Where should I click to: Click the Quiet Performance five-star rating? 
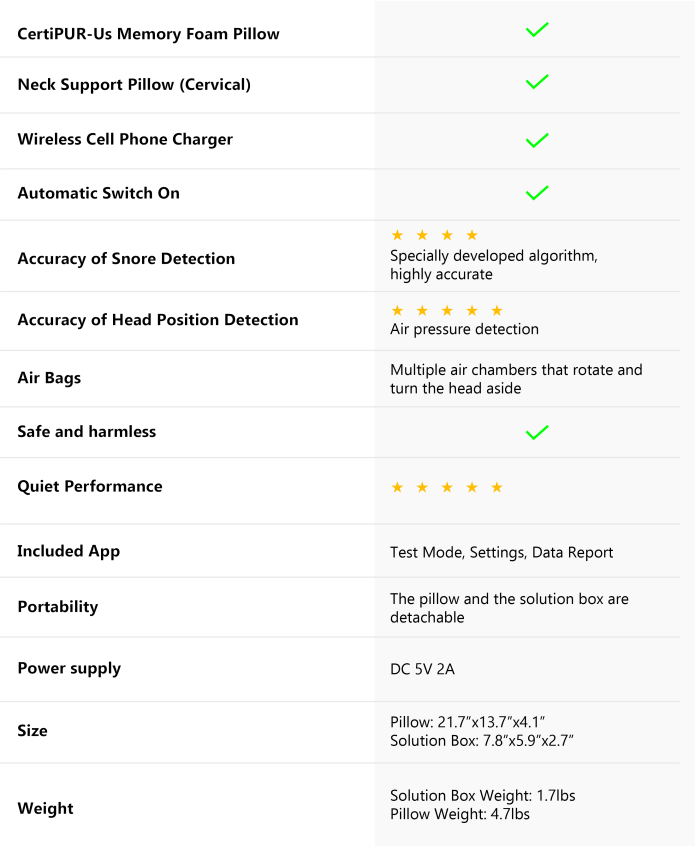tap(447, 488)
